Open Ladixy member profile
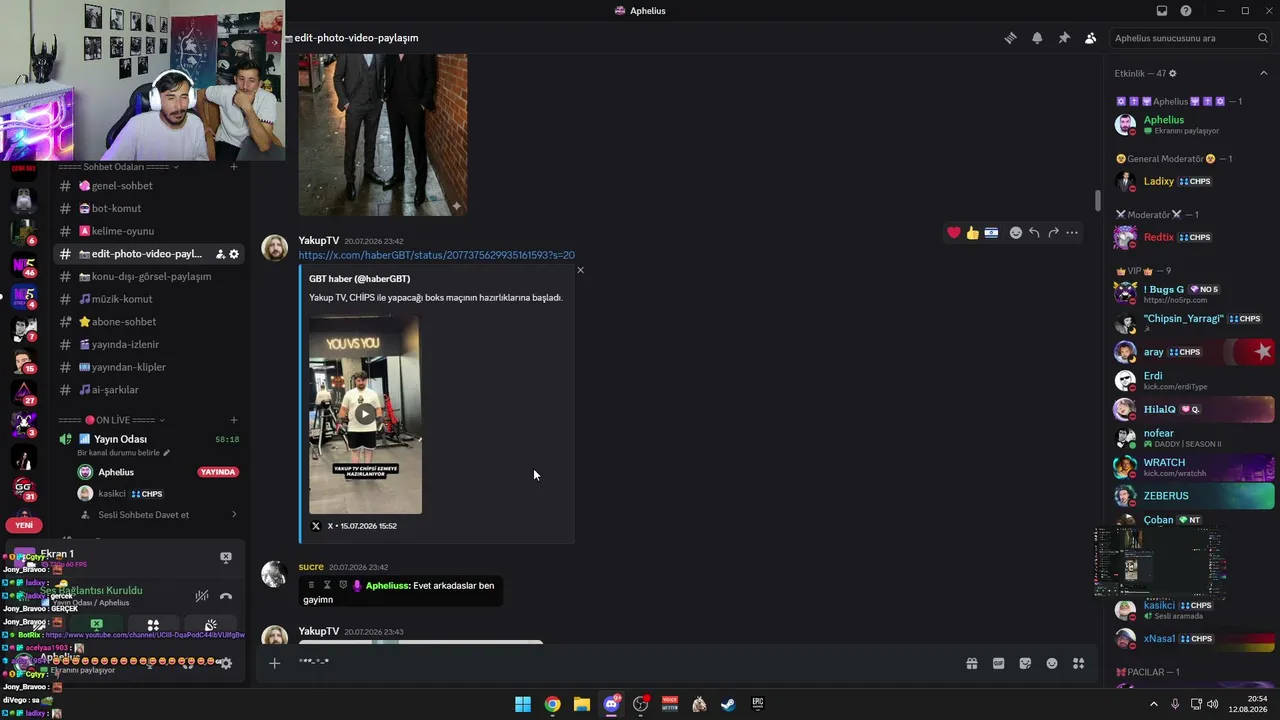1280x720 pixels. pyautogui.click(x=1194, y=181)
